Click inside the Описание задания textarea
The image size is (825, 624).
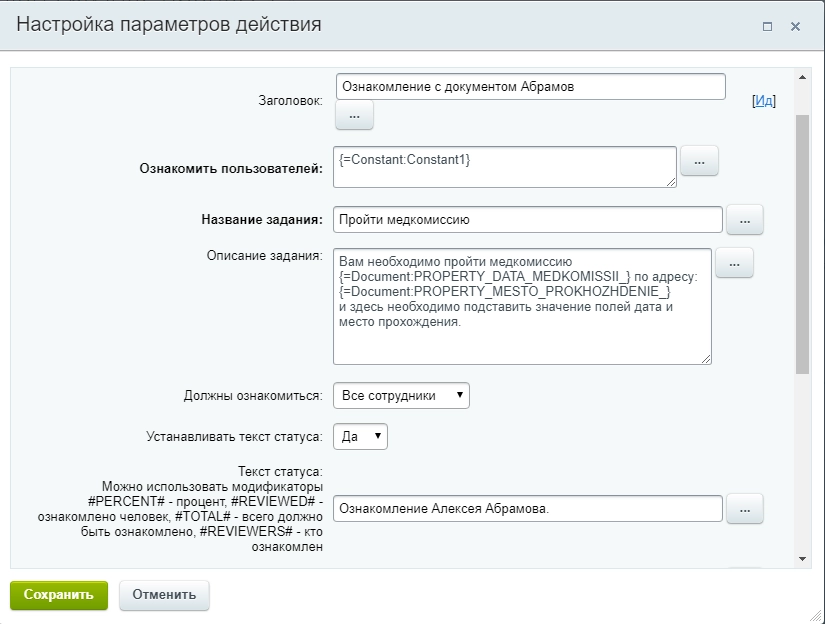click(x=520, y=305)
